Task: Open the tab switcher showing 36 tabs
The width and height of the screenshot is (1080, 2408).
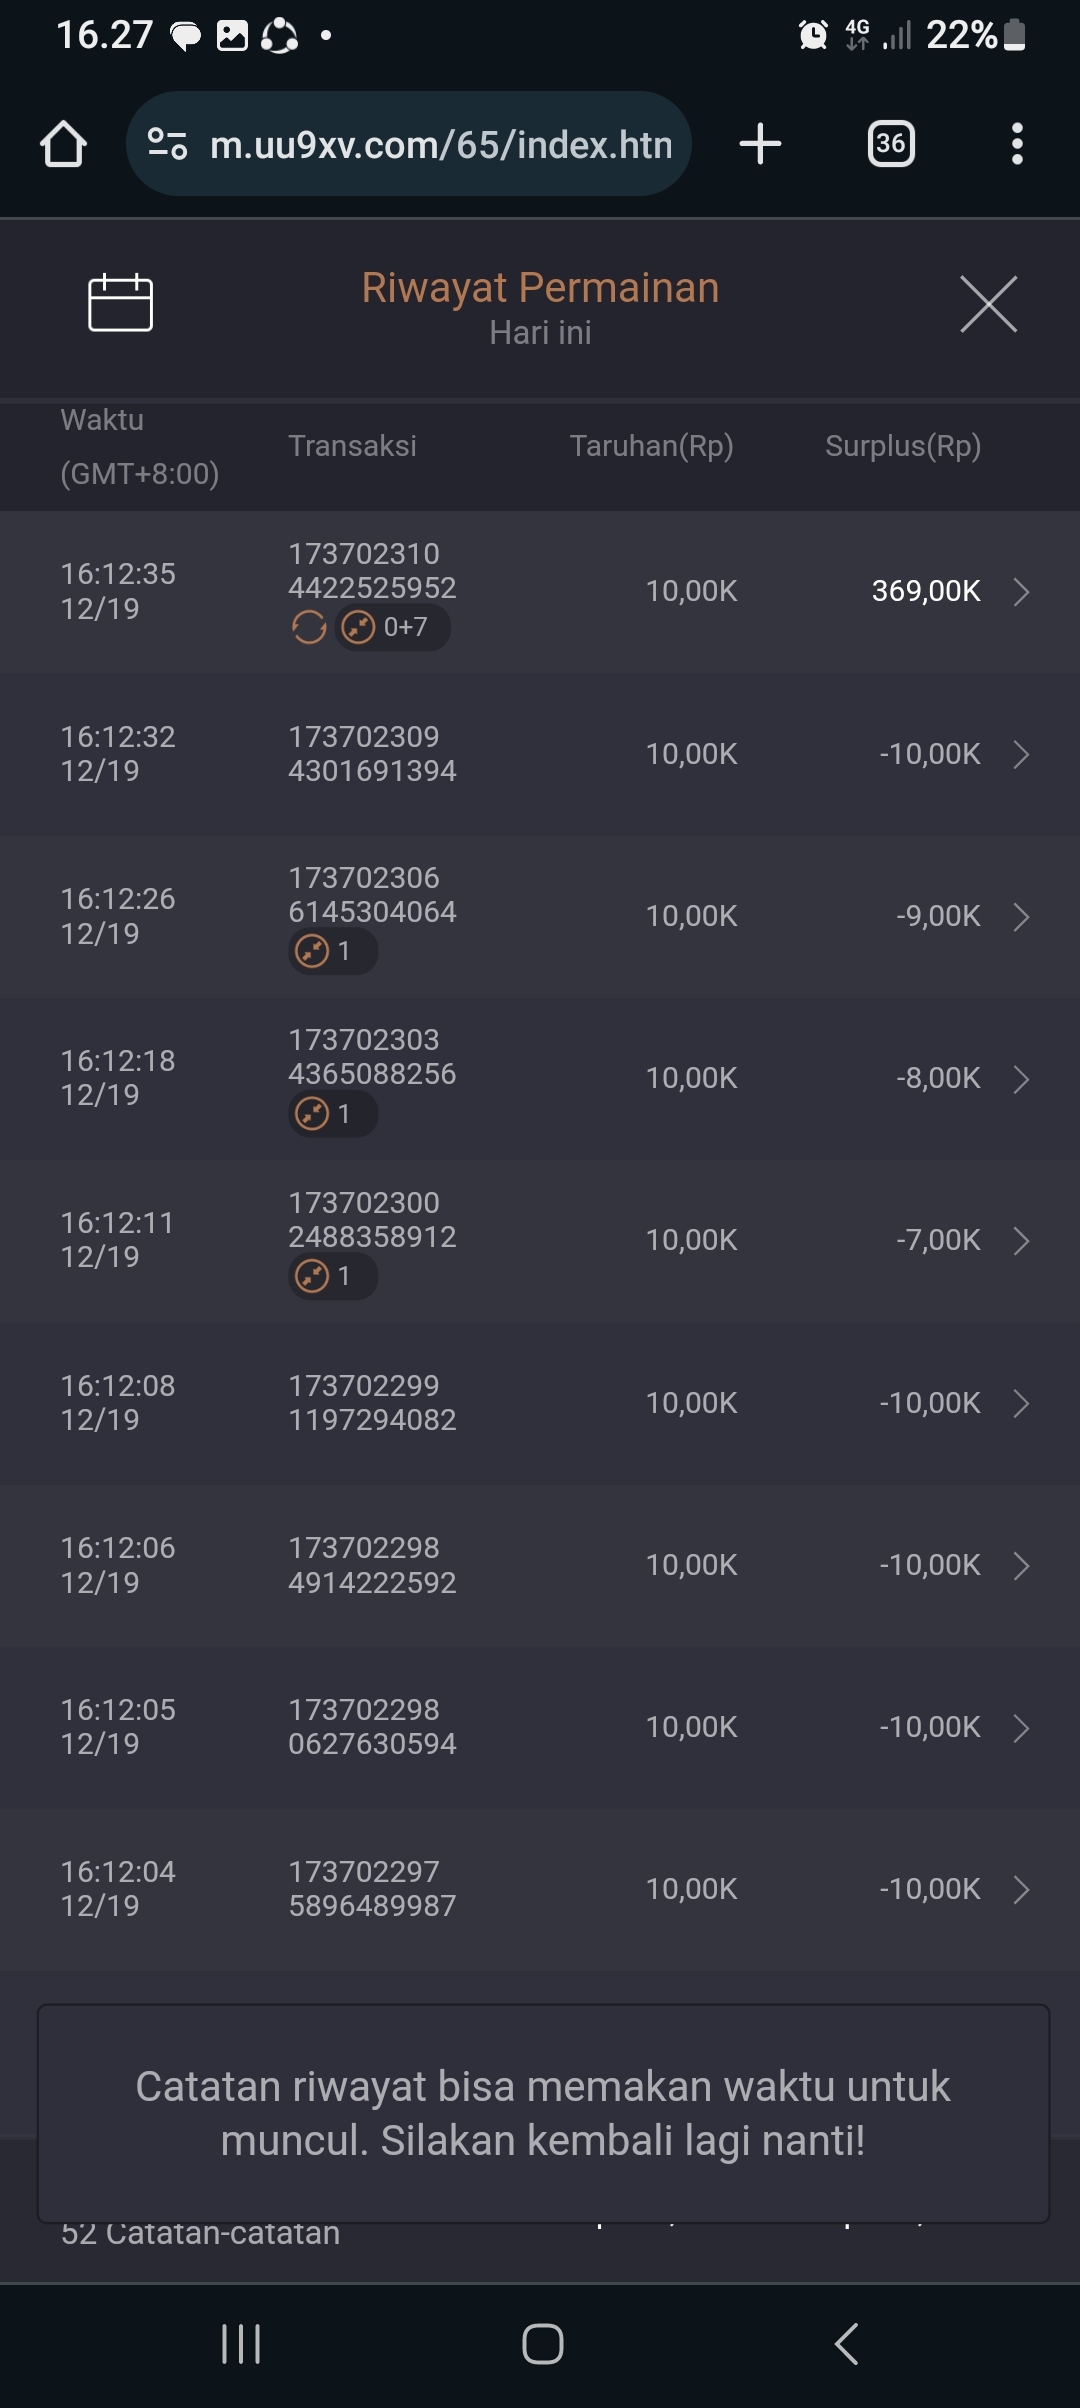Action: click(x=890, y=144)
